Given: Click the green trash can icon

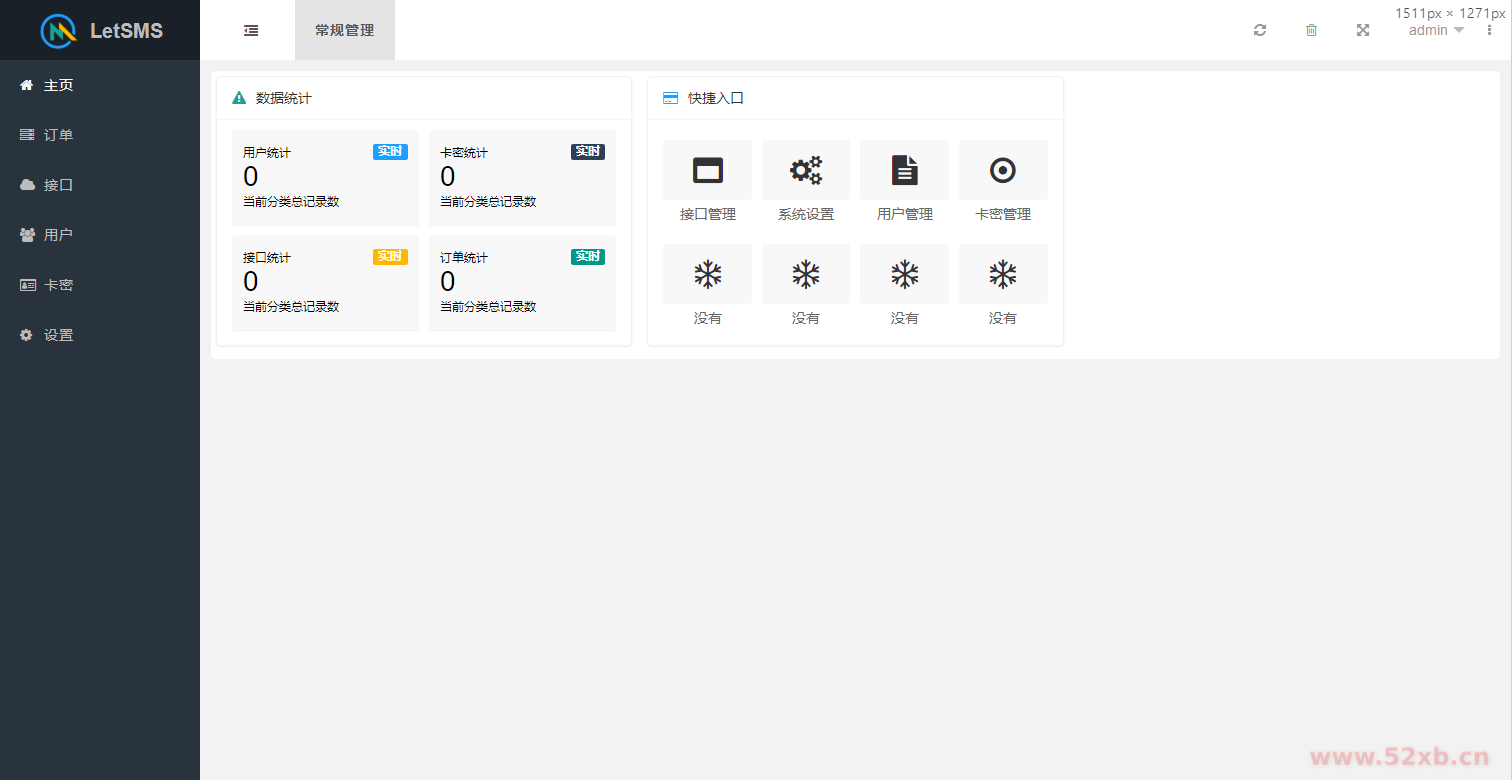Looking at the screenshot, I should coord(1311,30).
